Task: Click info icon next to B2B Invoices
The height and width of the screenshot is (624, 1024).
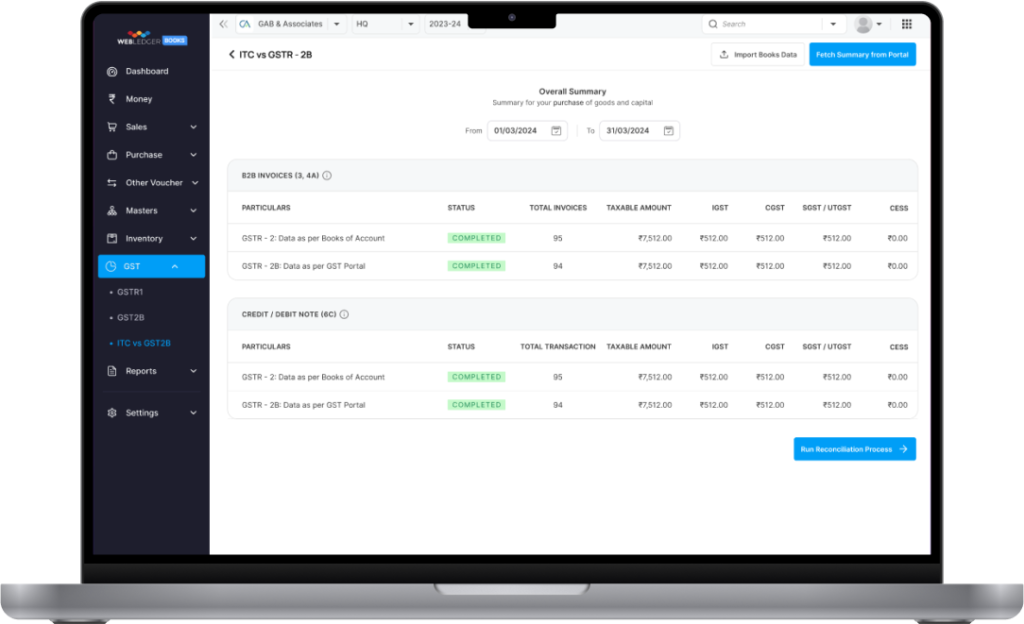Action: click(327, 175)
